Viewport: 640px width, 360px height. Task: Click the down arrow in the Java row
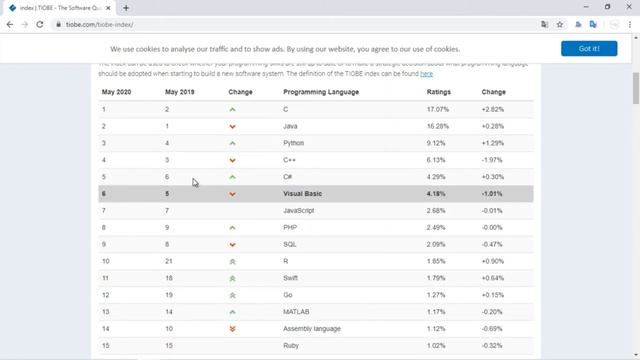[x=232, y=127]
